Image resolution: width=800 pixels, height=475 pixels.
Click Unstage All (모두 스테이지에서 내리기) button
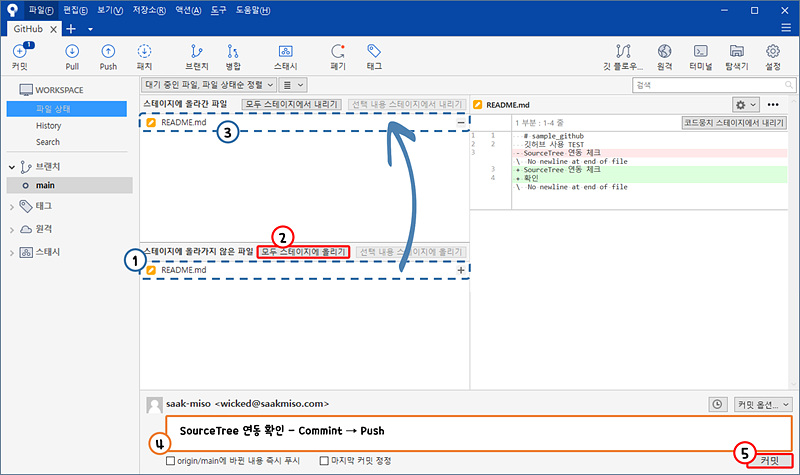[x=291, y=104]
